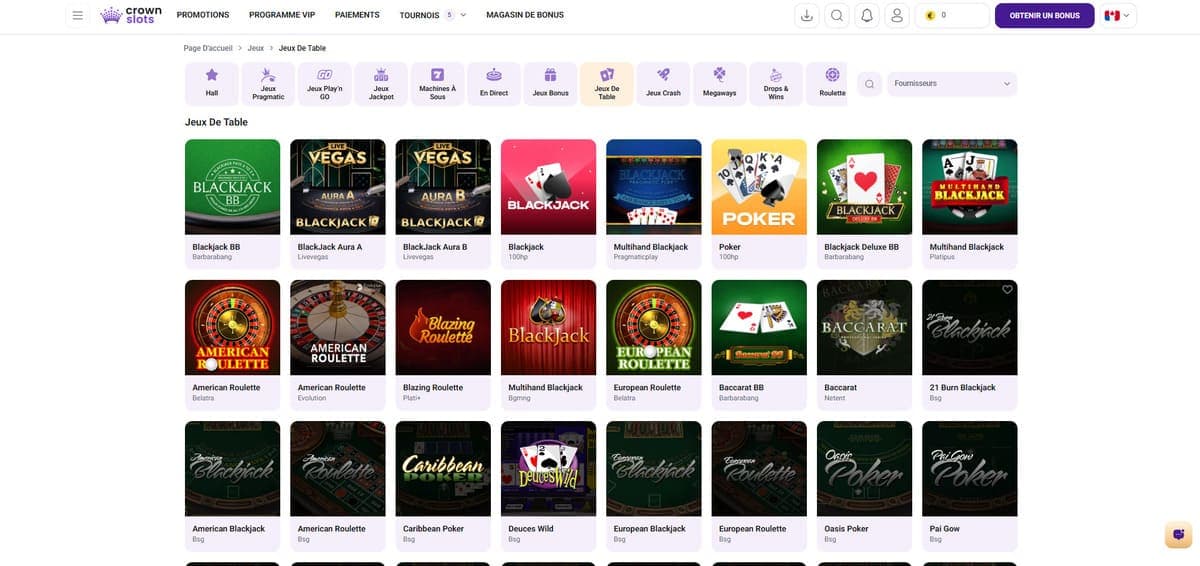Select the Machines À Sous category
1200x566 pixels.
437,84
